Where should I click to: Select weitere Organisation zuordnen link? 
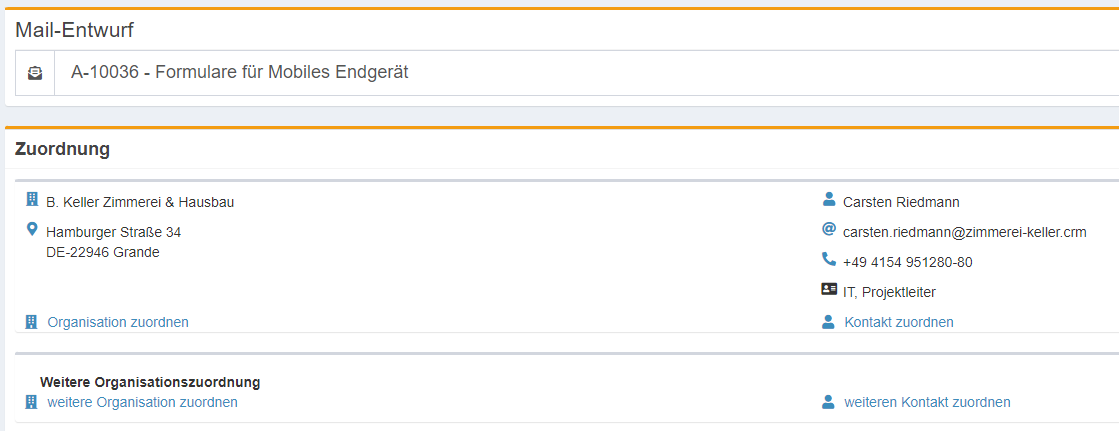pyautogui.click(x=142, y=402)
